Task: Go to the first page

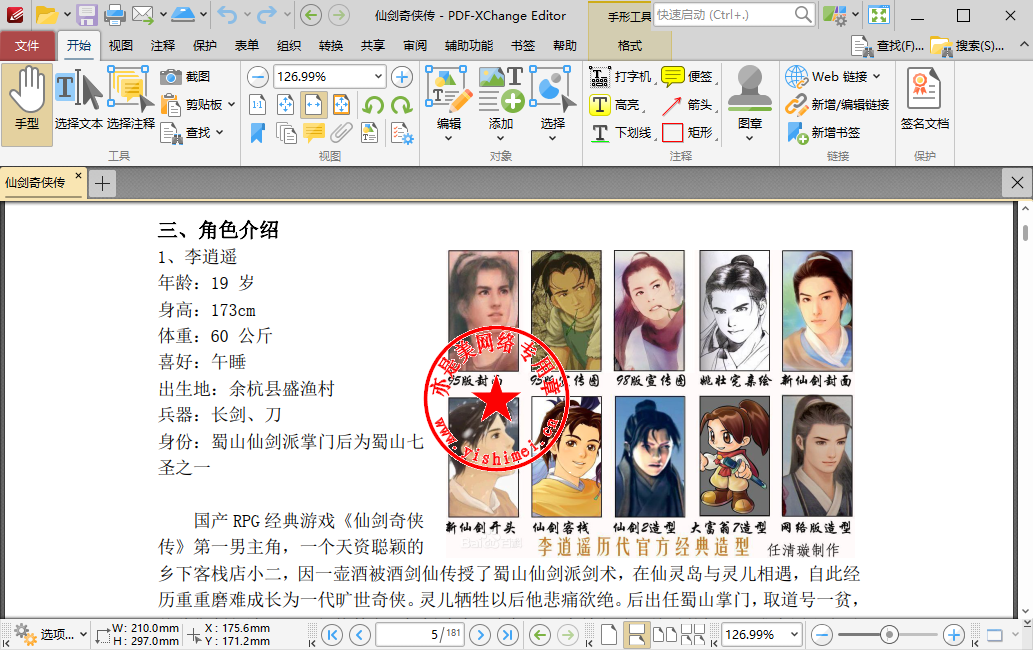Action: (x=332, y=635)
